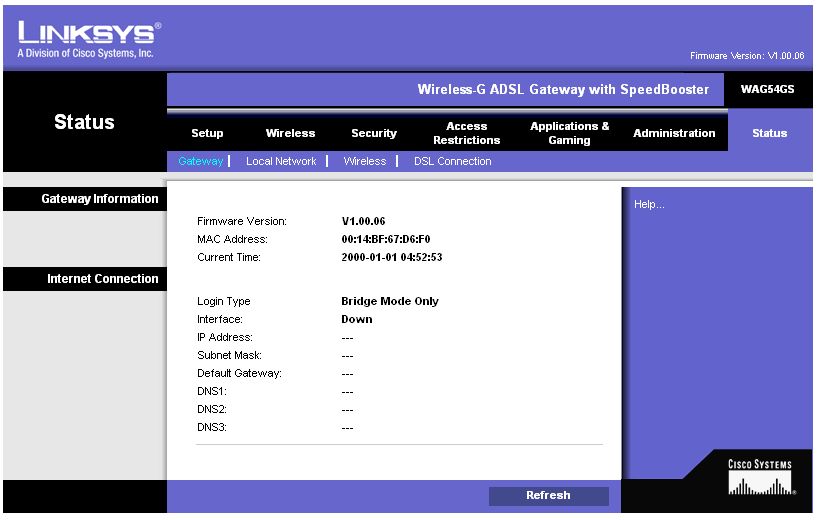Select the Status tab
Image resolution: width=819 pixels, height=520 pixels.
coord(769,133)
